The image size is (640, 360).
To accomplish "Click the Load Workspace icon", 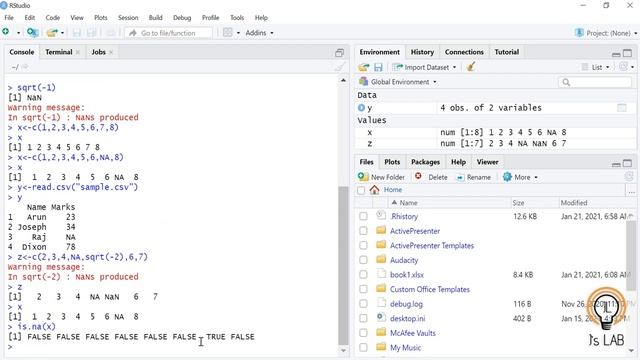I will (x=364, y=67).
